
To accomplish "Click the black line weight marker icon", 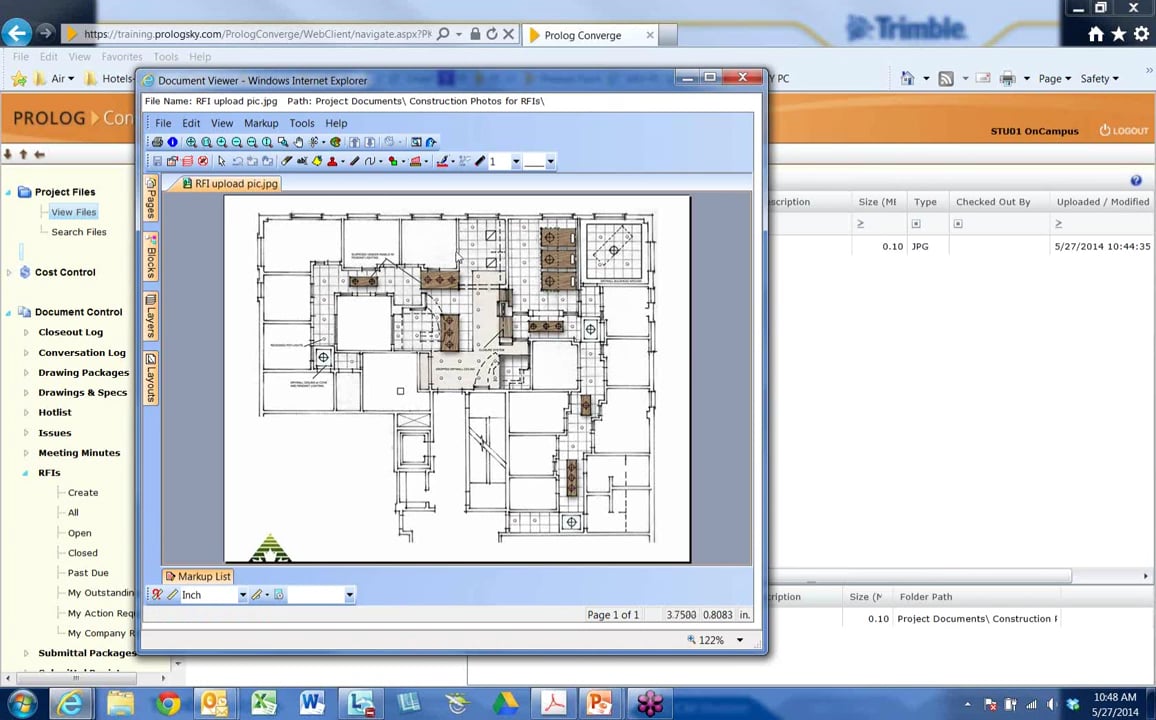I will 480,161.
